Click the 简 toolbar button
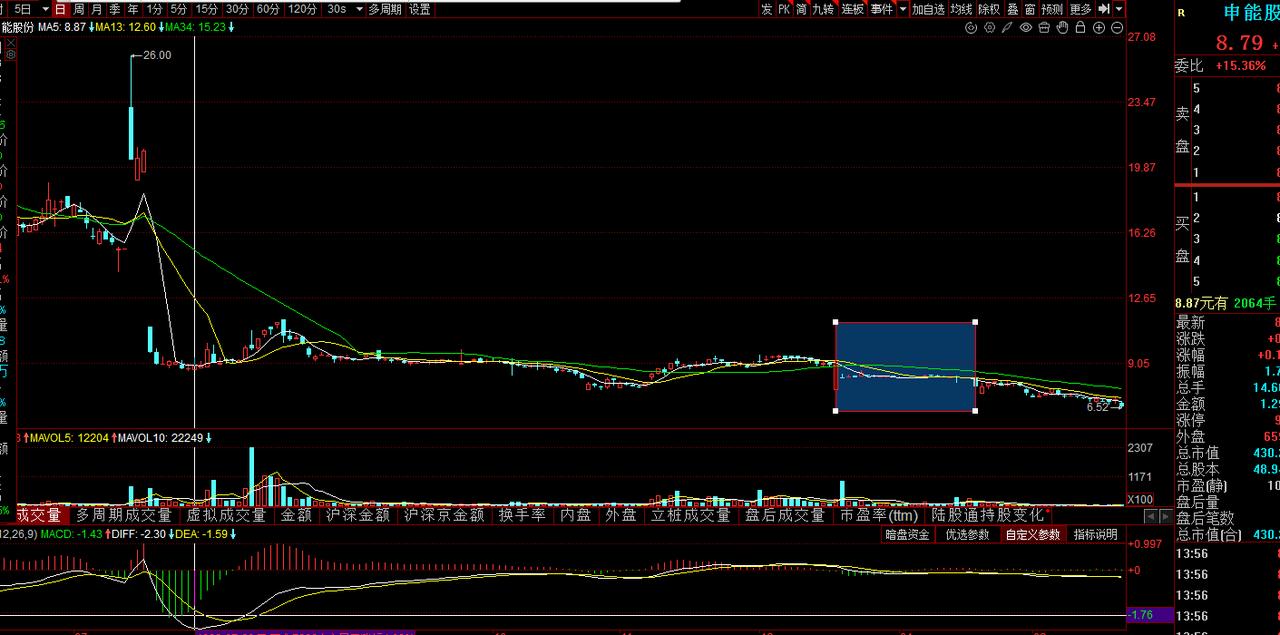Viewport: 1280px width, 635px height. click(801, 9)
